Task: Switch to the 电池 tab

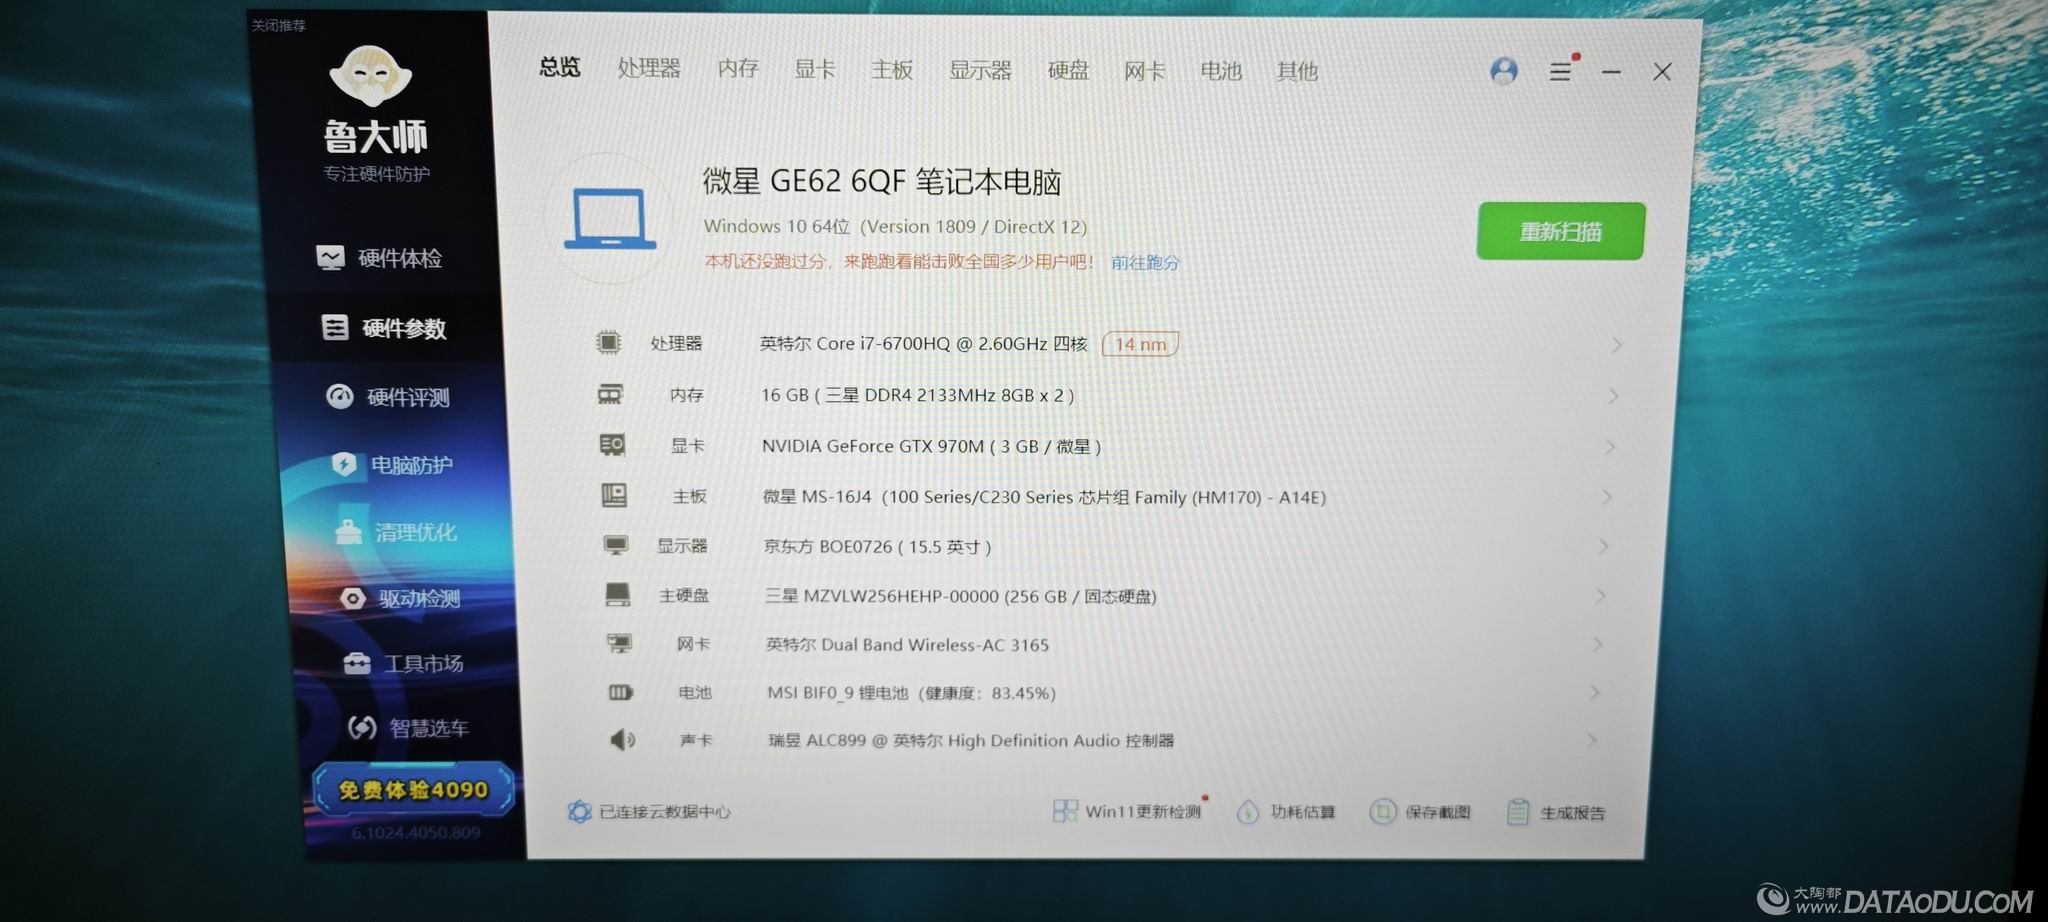Action: (1221, 71)
